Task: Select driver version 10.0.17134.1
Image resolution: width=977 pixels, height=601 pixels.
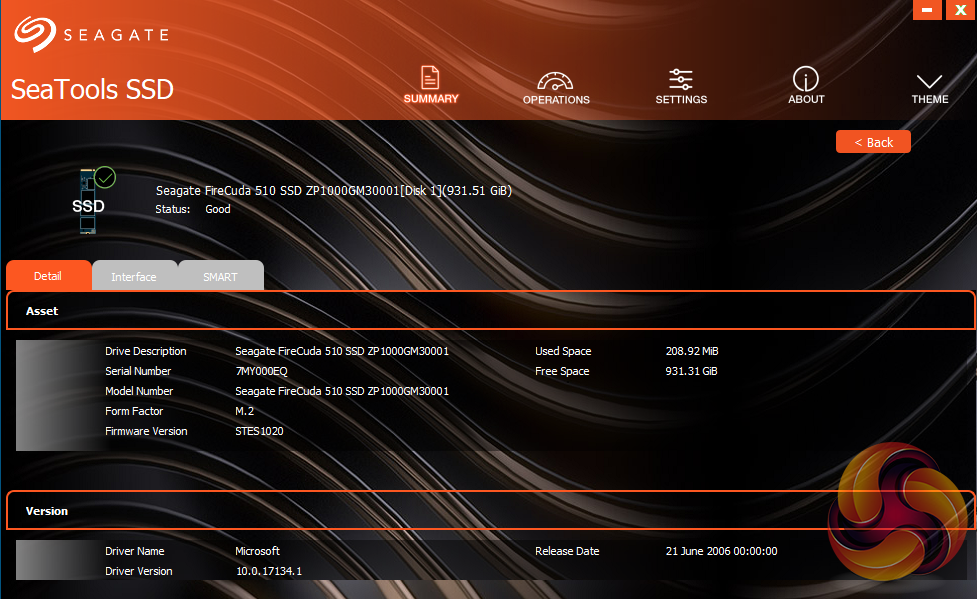Action: coord(269,571)
